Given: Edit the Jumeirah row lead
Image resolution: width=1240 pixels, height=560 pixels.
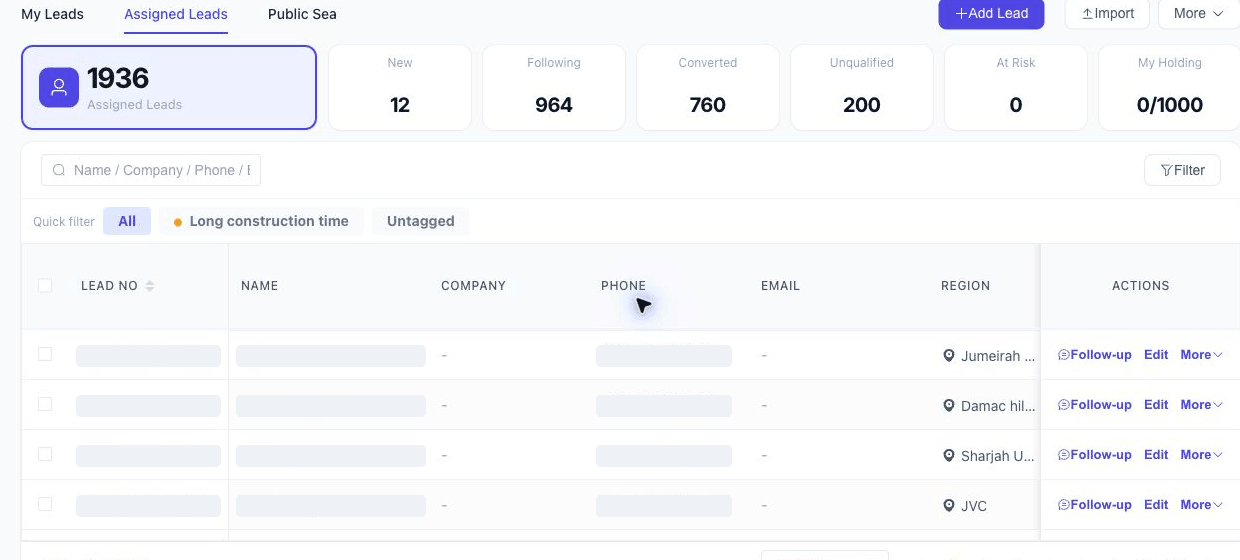Looking at the screenshot, I should pos(1156,355).
